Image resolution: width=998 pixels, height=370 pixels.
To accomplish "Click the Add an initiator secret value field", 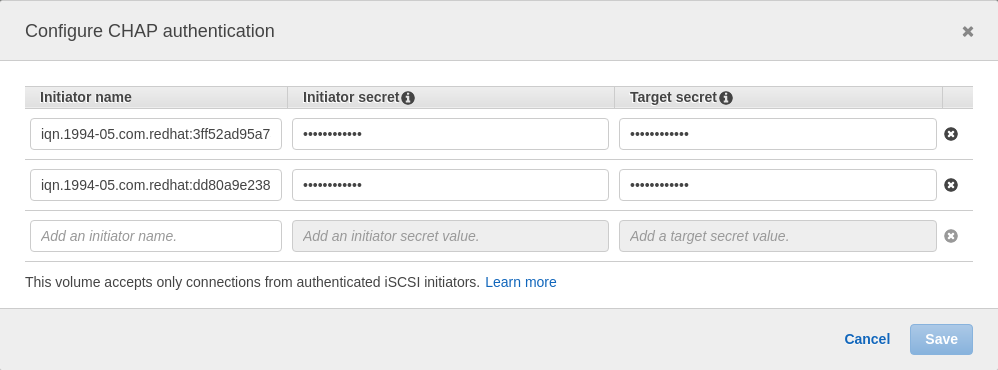I will (451, 236).
